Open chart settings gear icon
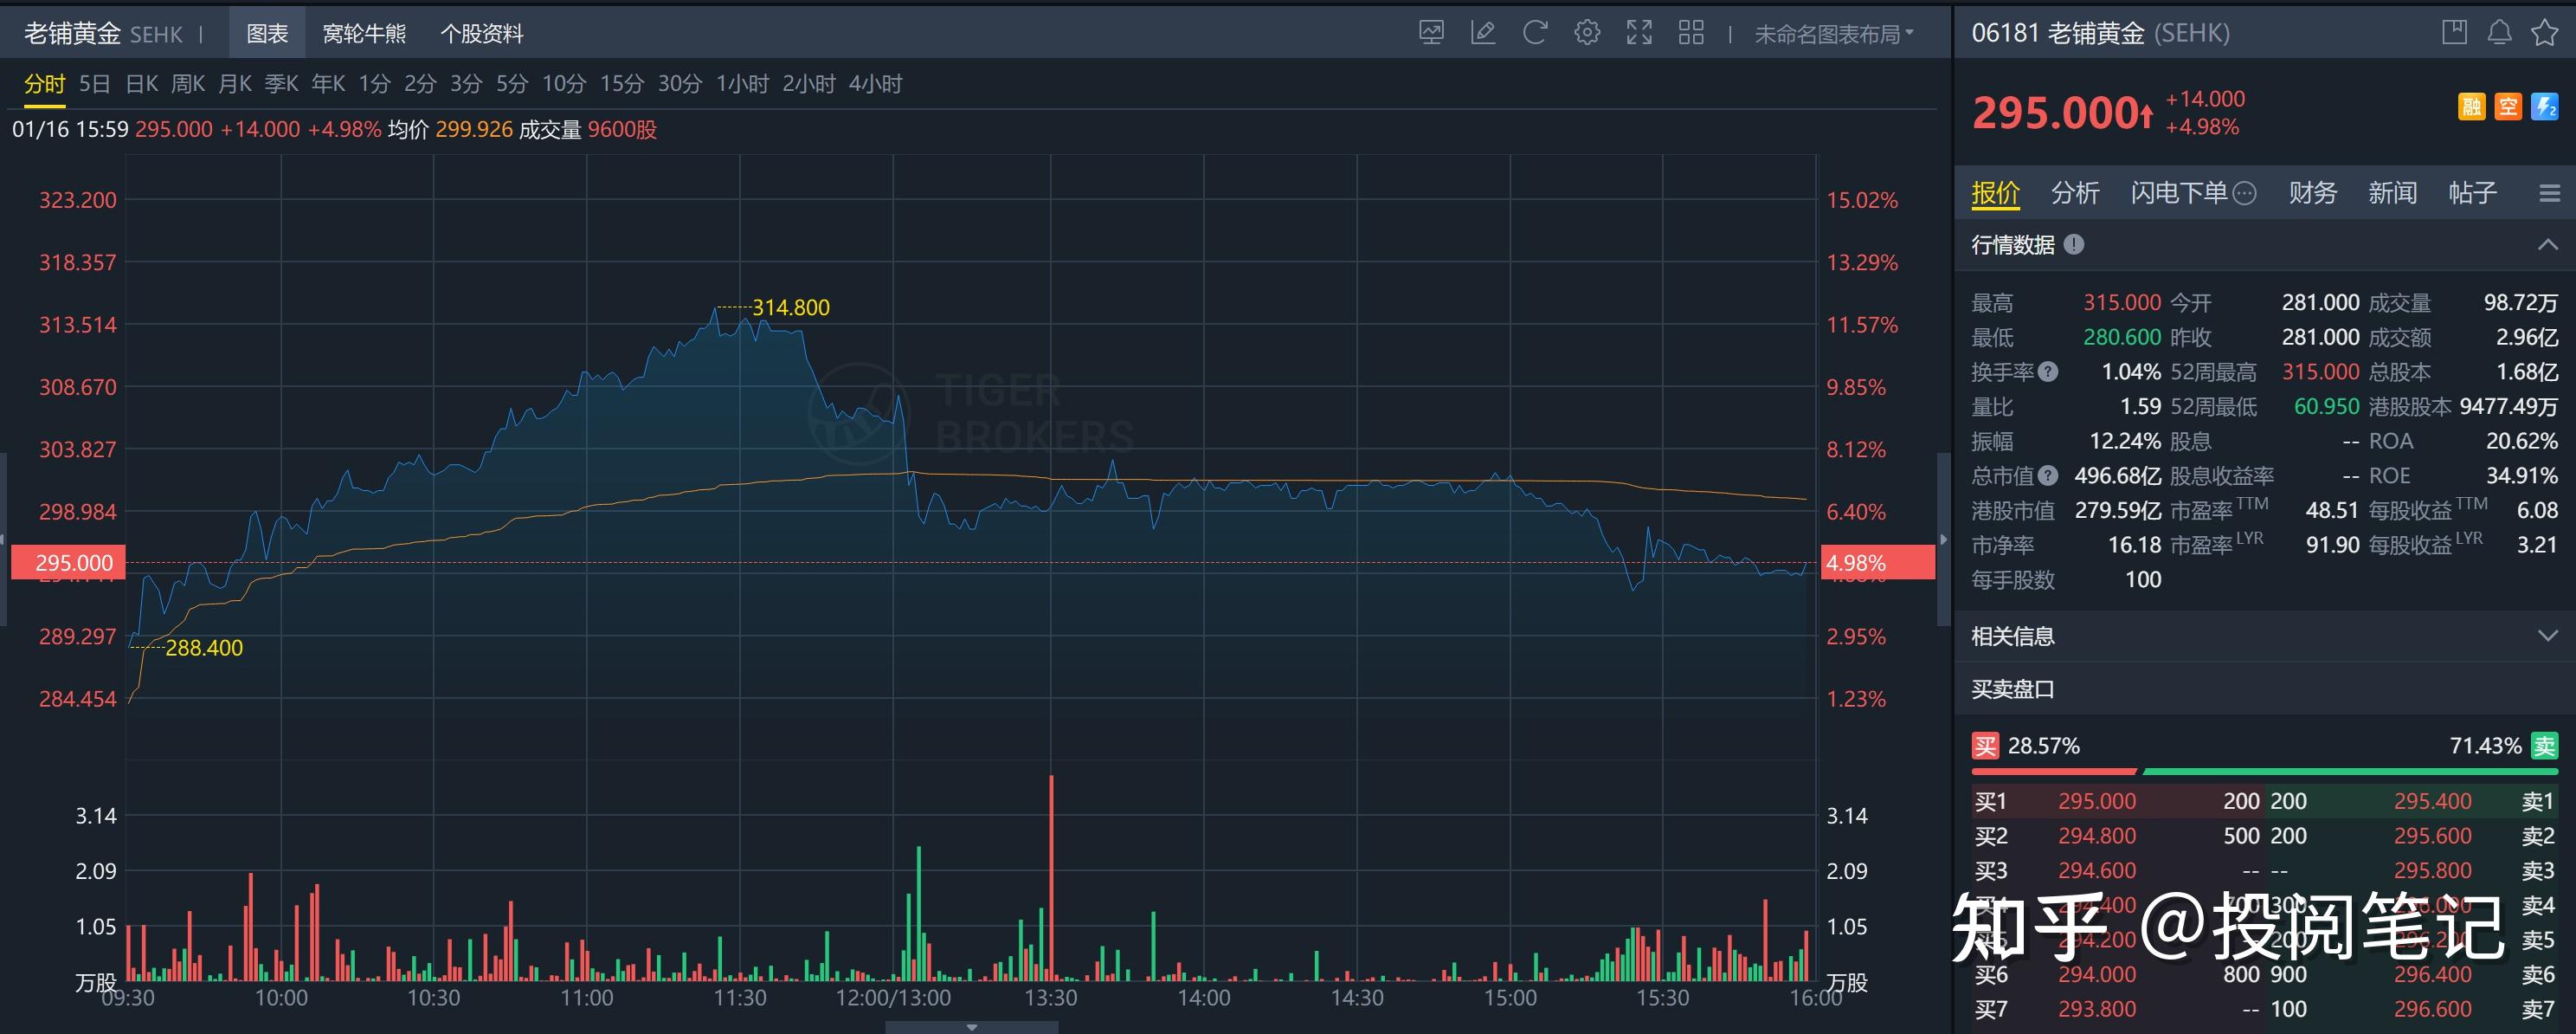Image resolution: width=2576 pixels, height=1034 pixels. tap(1587, 33)
